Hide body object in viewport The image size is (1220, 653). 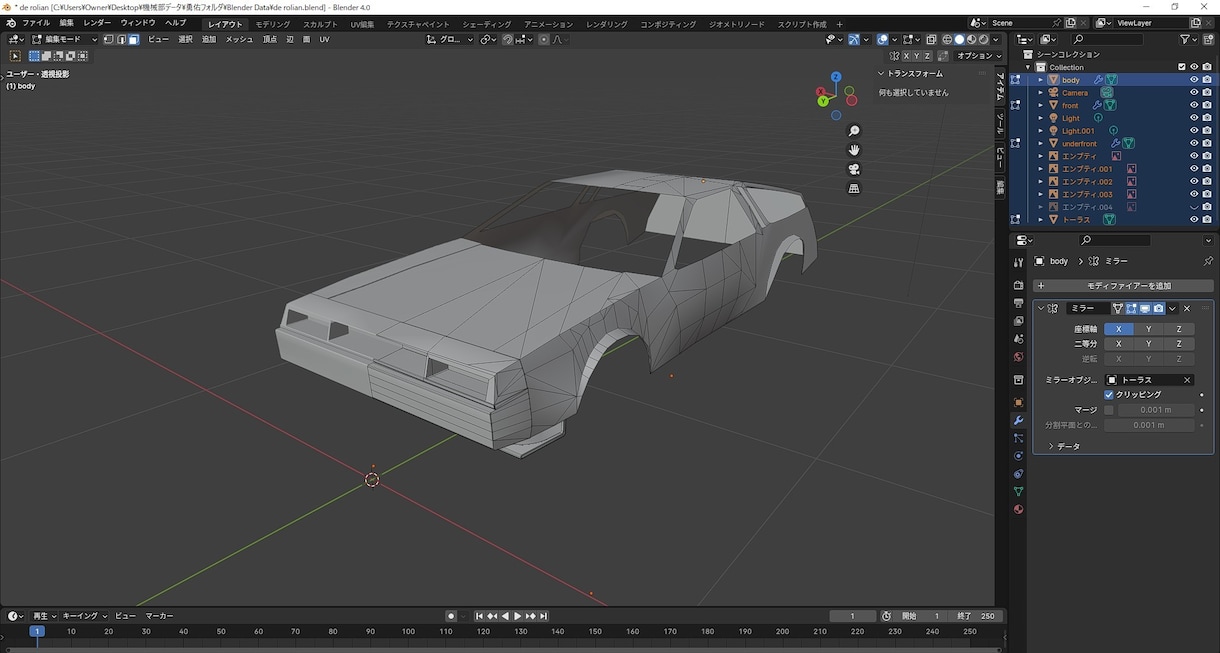click(x=1194, y=80)
